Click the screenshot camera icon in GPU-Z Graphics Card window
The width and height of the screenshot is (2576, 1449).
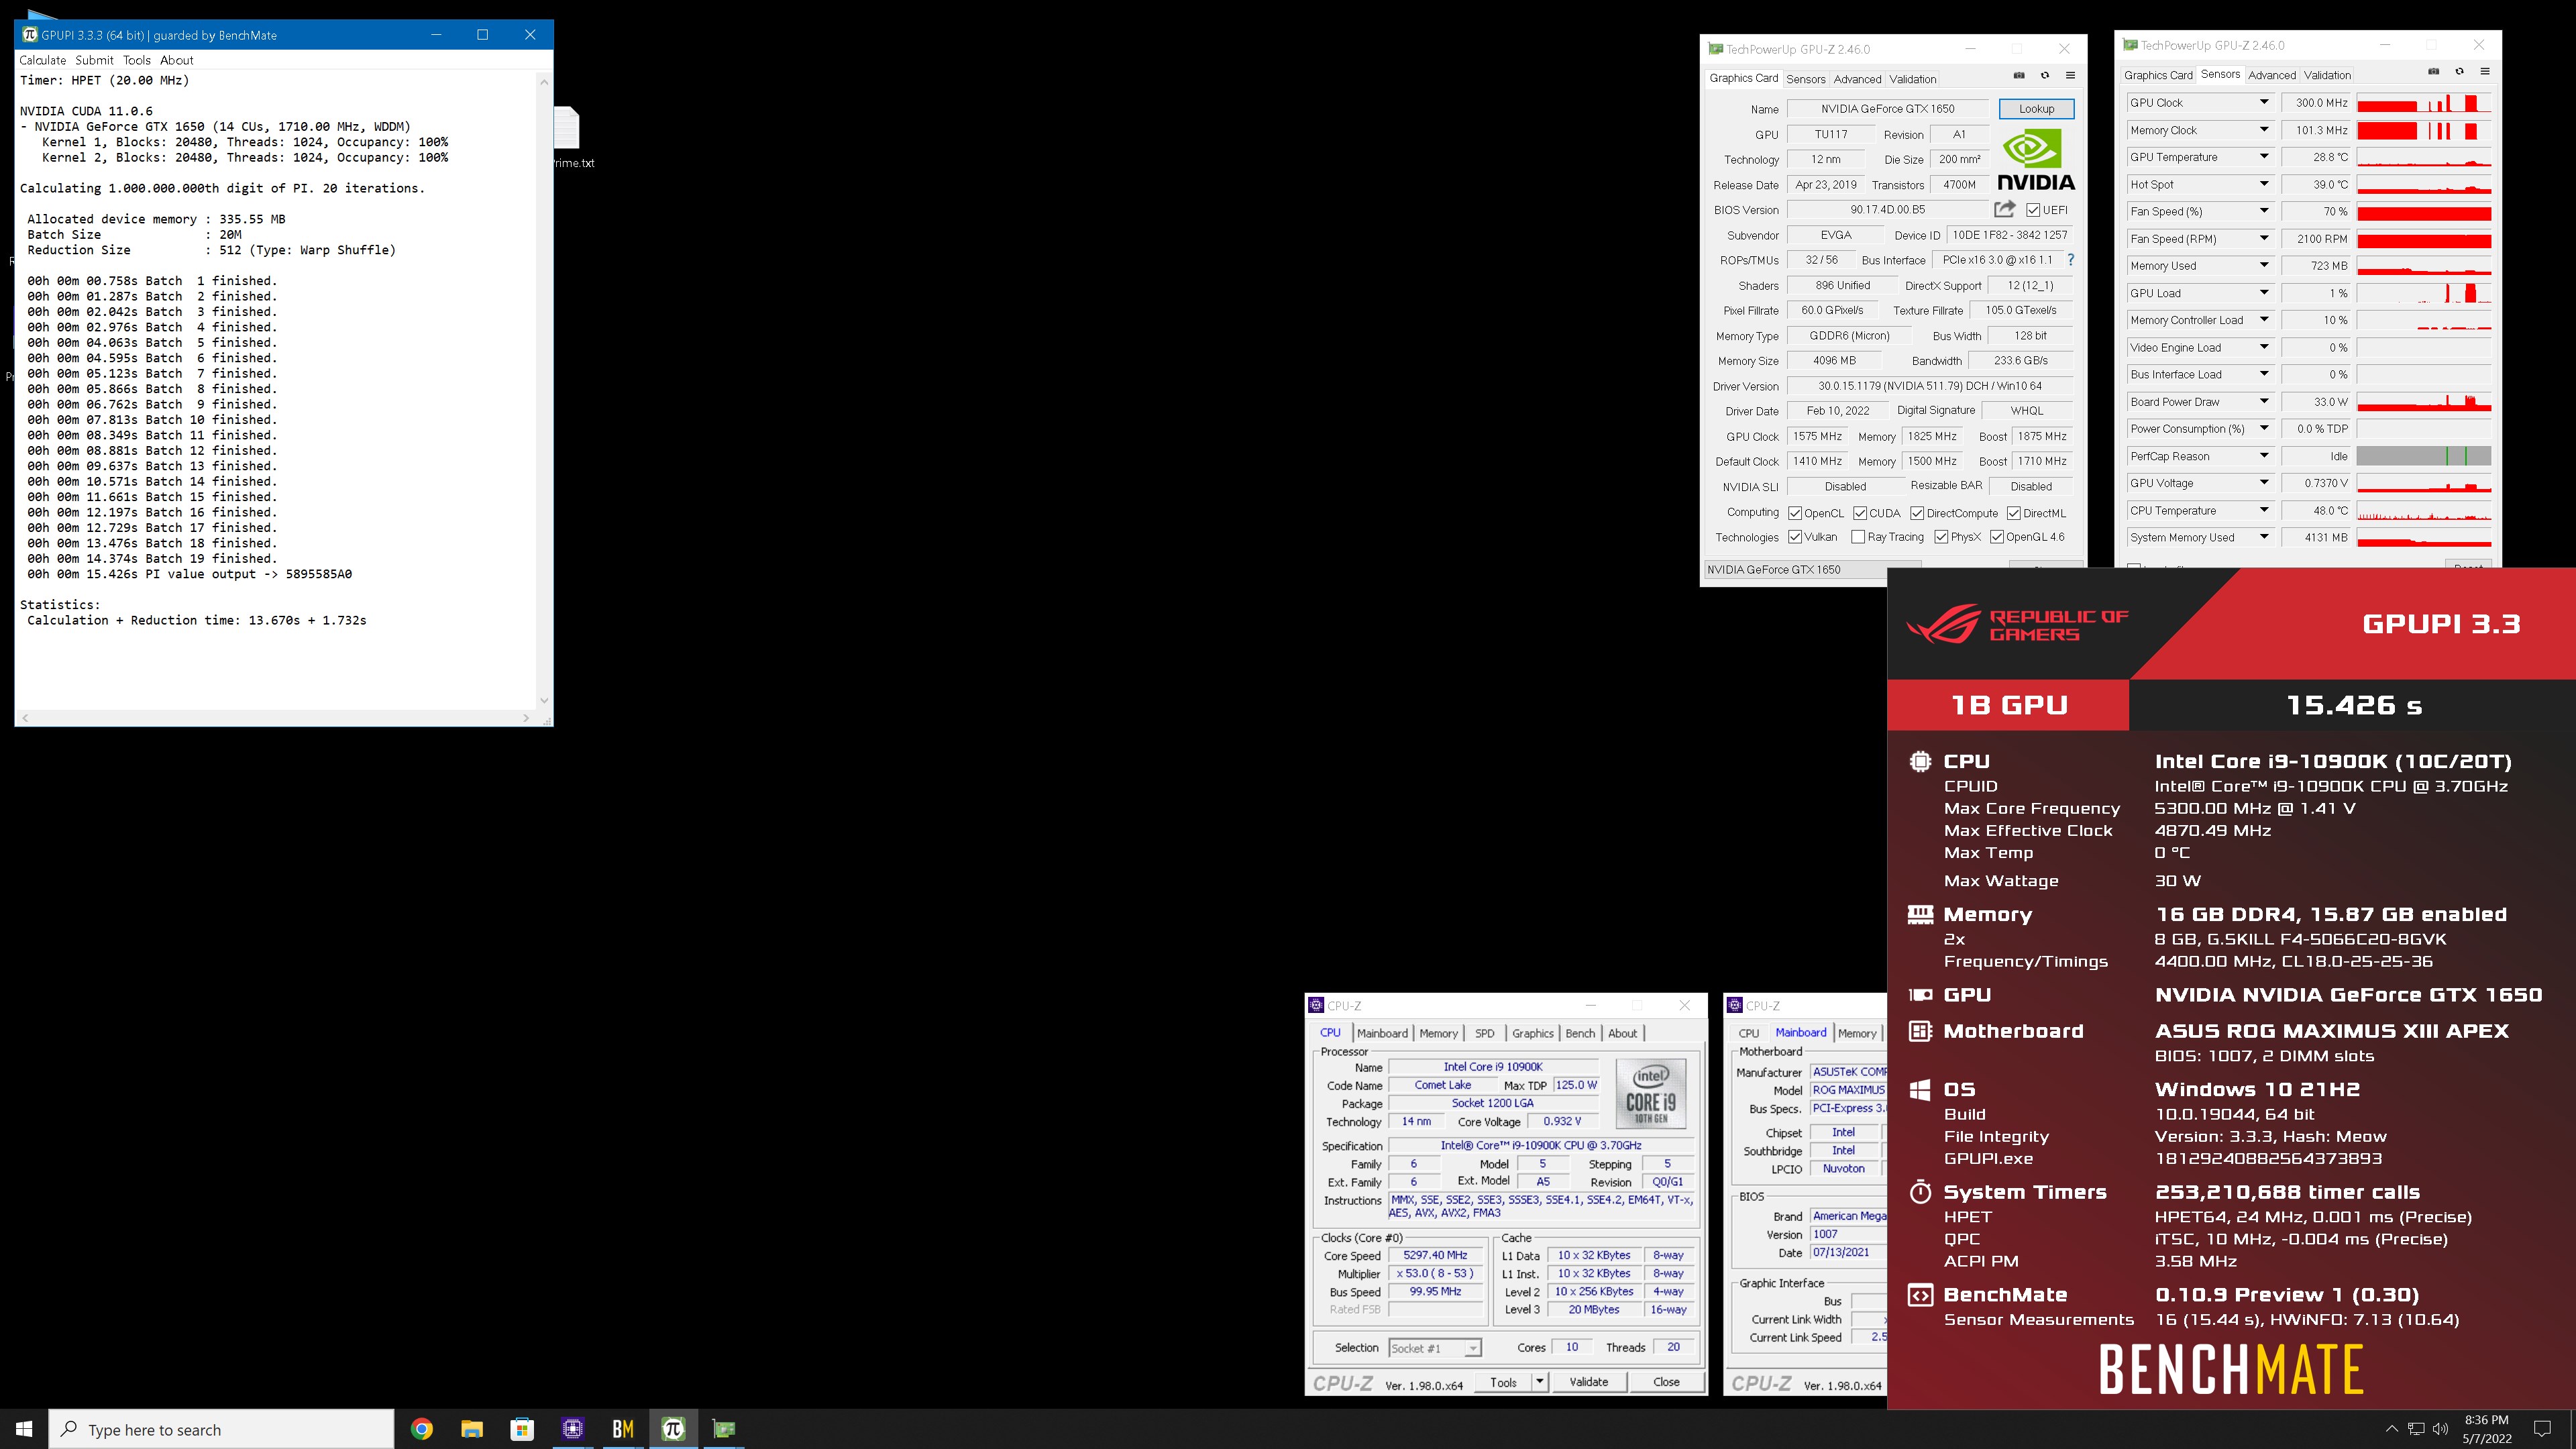[x=2019, y=76]
